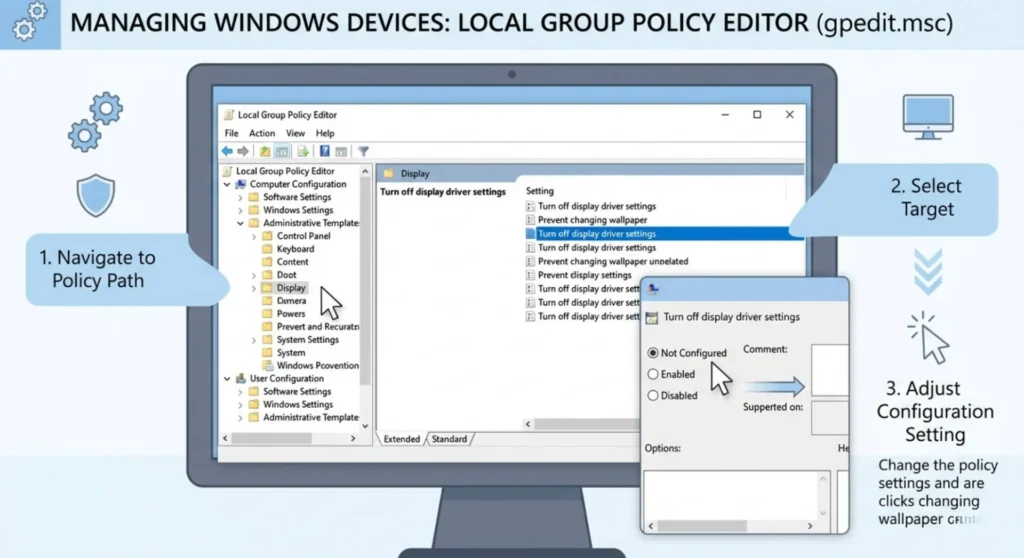
Task: Select the Enabled radio button
Action: [652, 374]
